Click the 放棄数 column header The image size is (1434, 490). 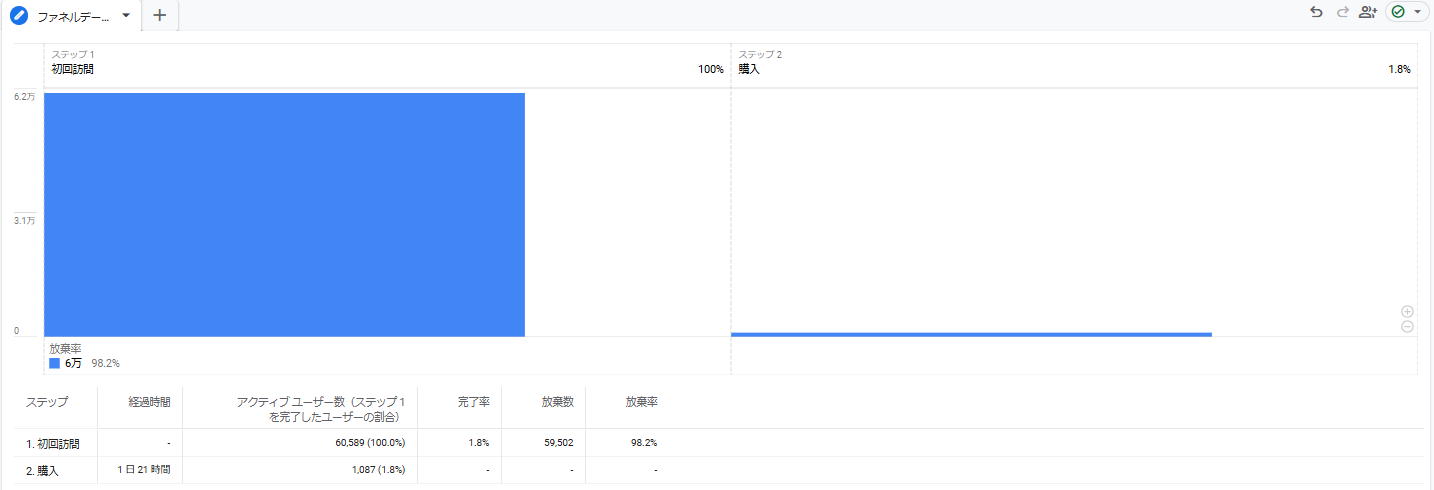(557, 402)
